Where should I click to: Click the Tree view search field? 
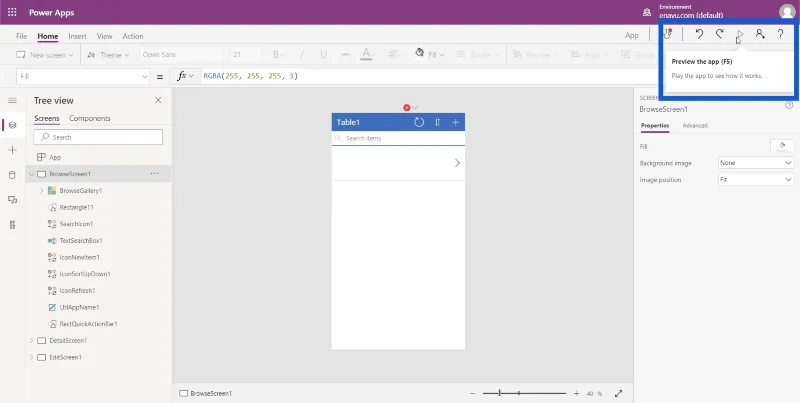pyautogui.click(x=98, y=137)
